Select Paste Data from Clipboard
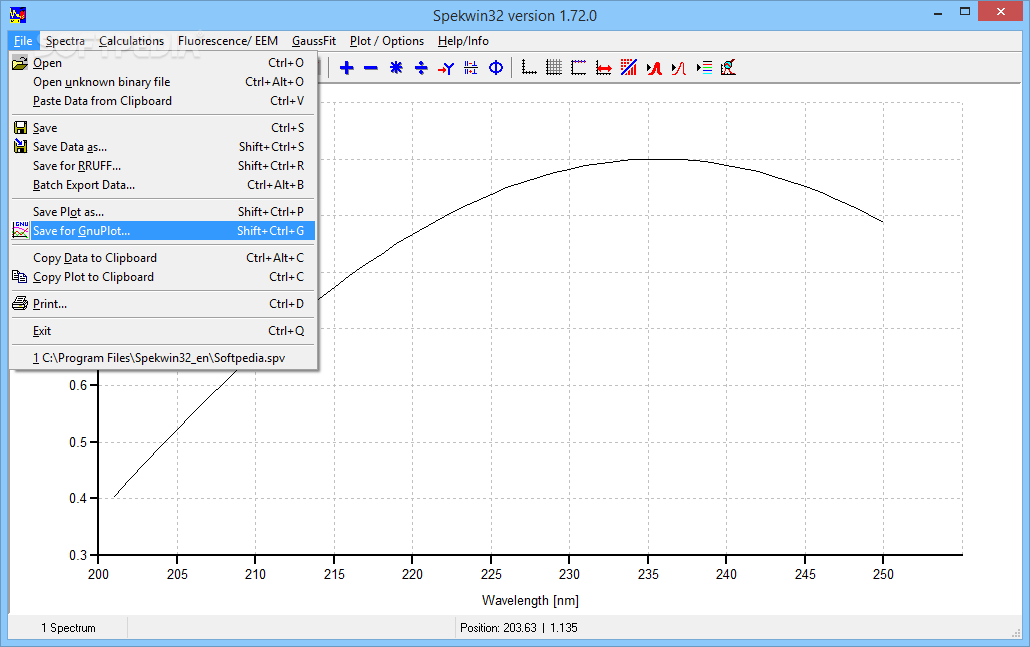 point(163,101)
